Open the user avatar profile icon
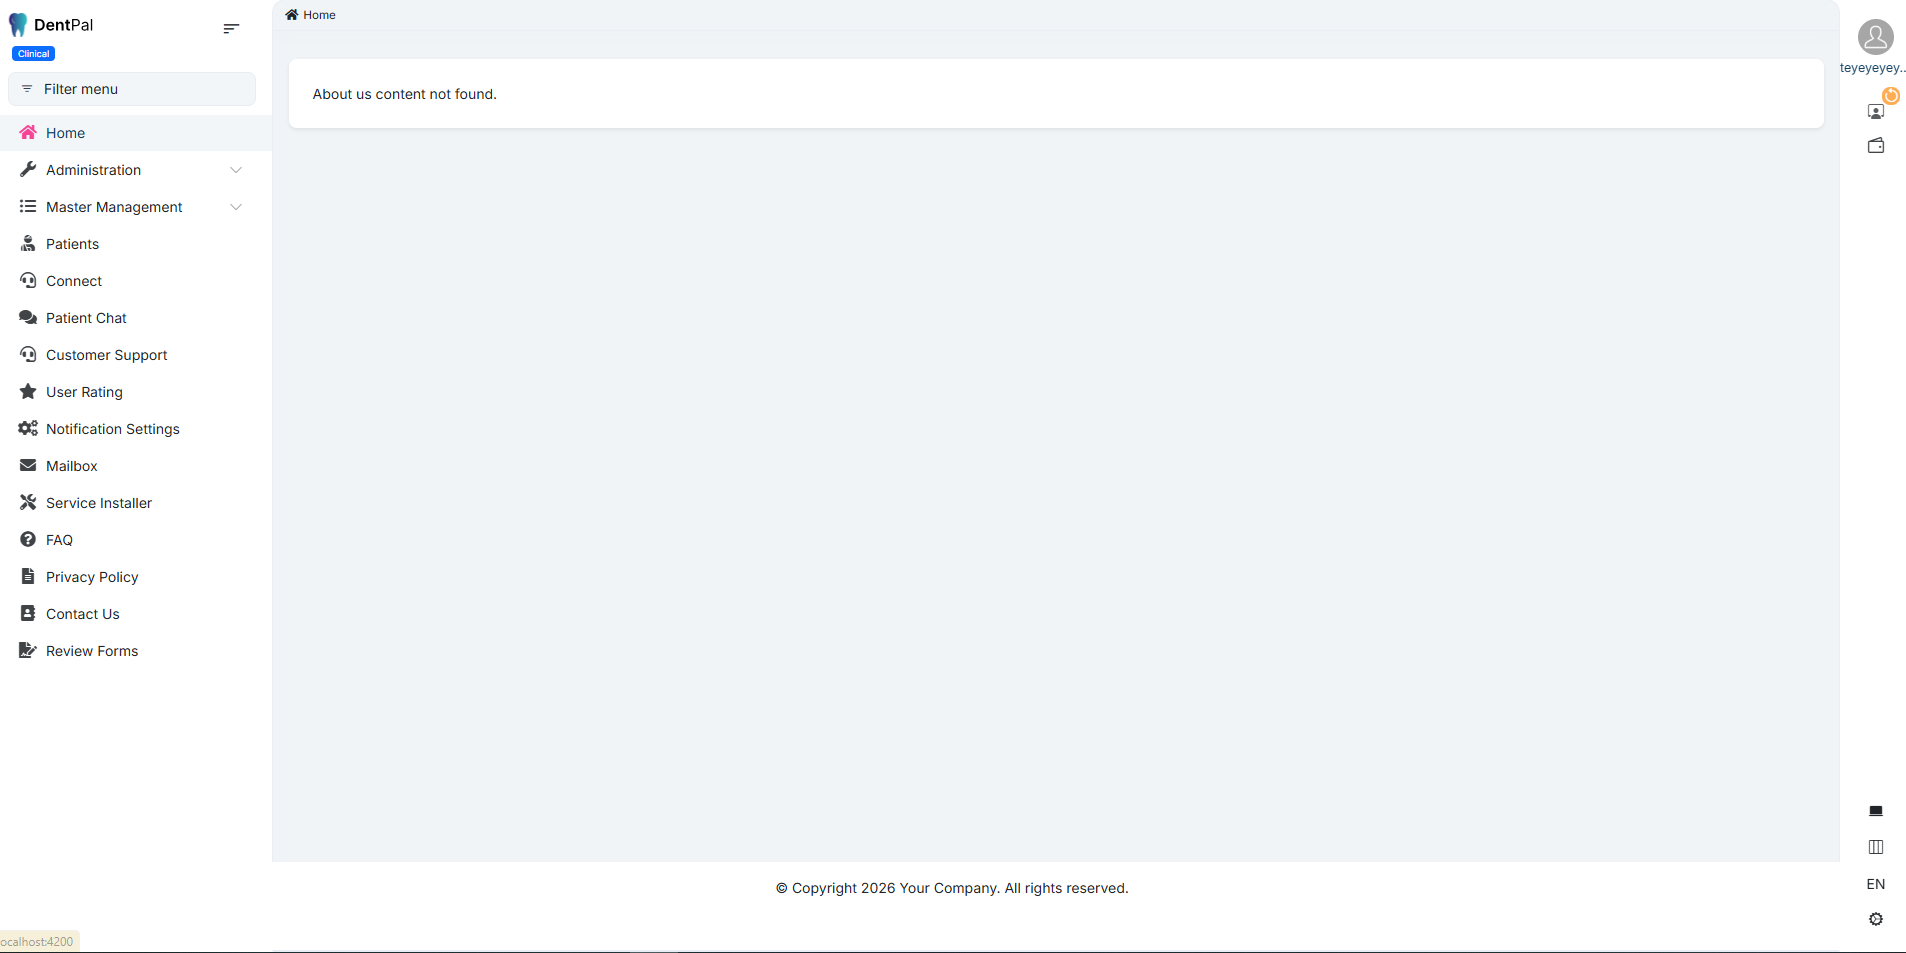The image size is (1906, 953). point(1875,37)
